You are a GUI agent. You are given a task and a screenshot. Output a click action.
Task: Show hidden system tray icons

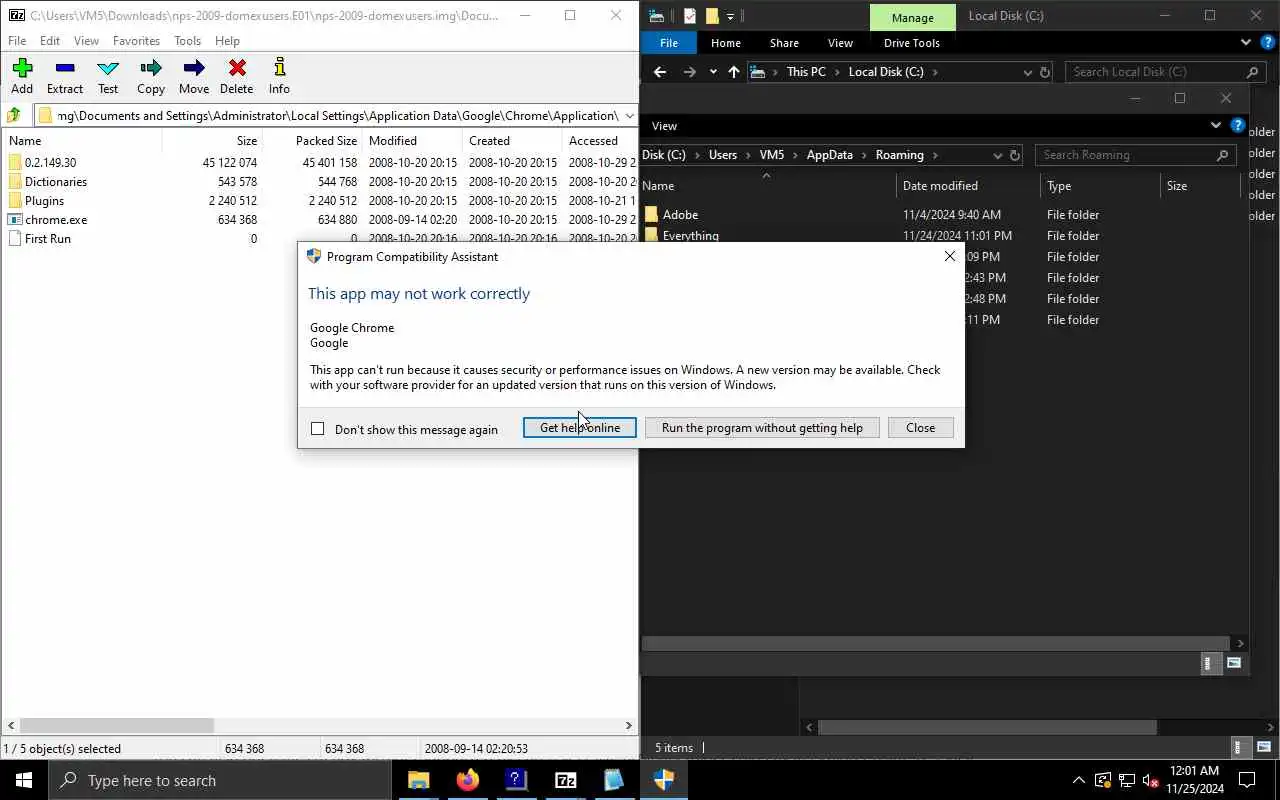[1078, 780]
